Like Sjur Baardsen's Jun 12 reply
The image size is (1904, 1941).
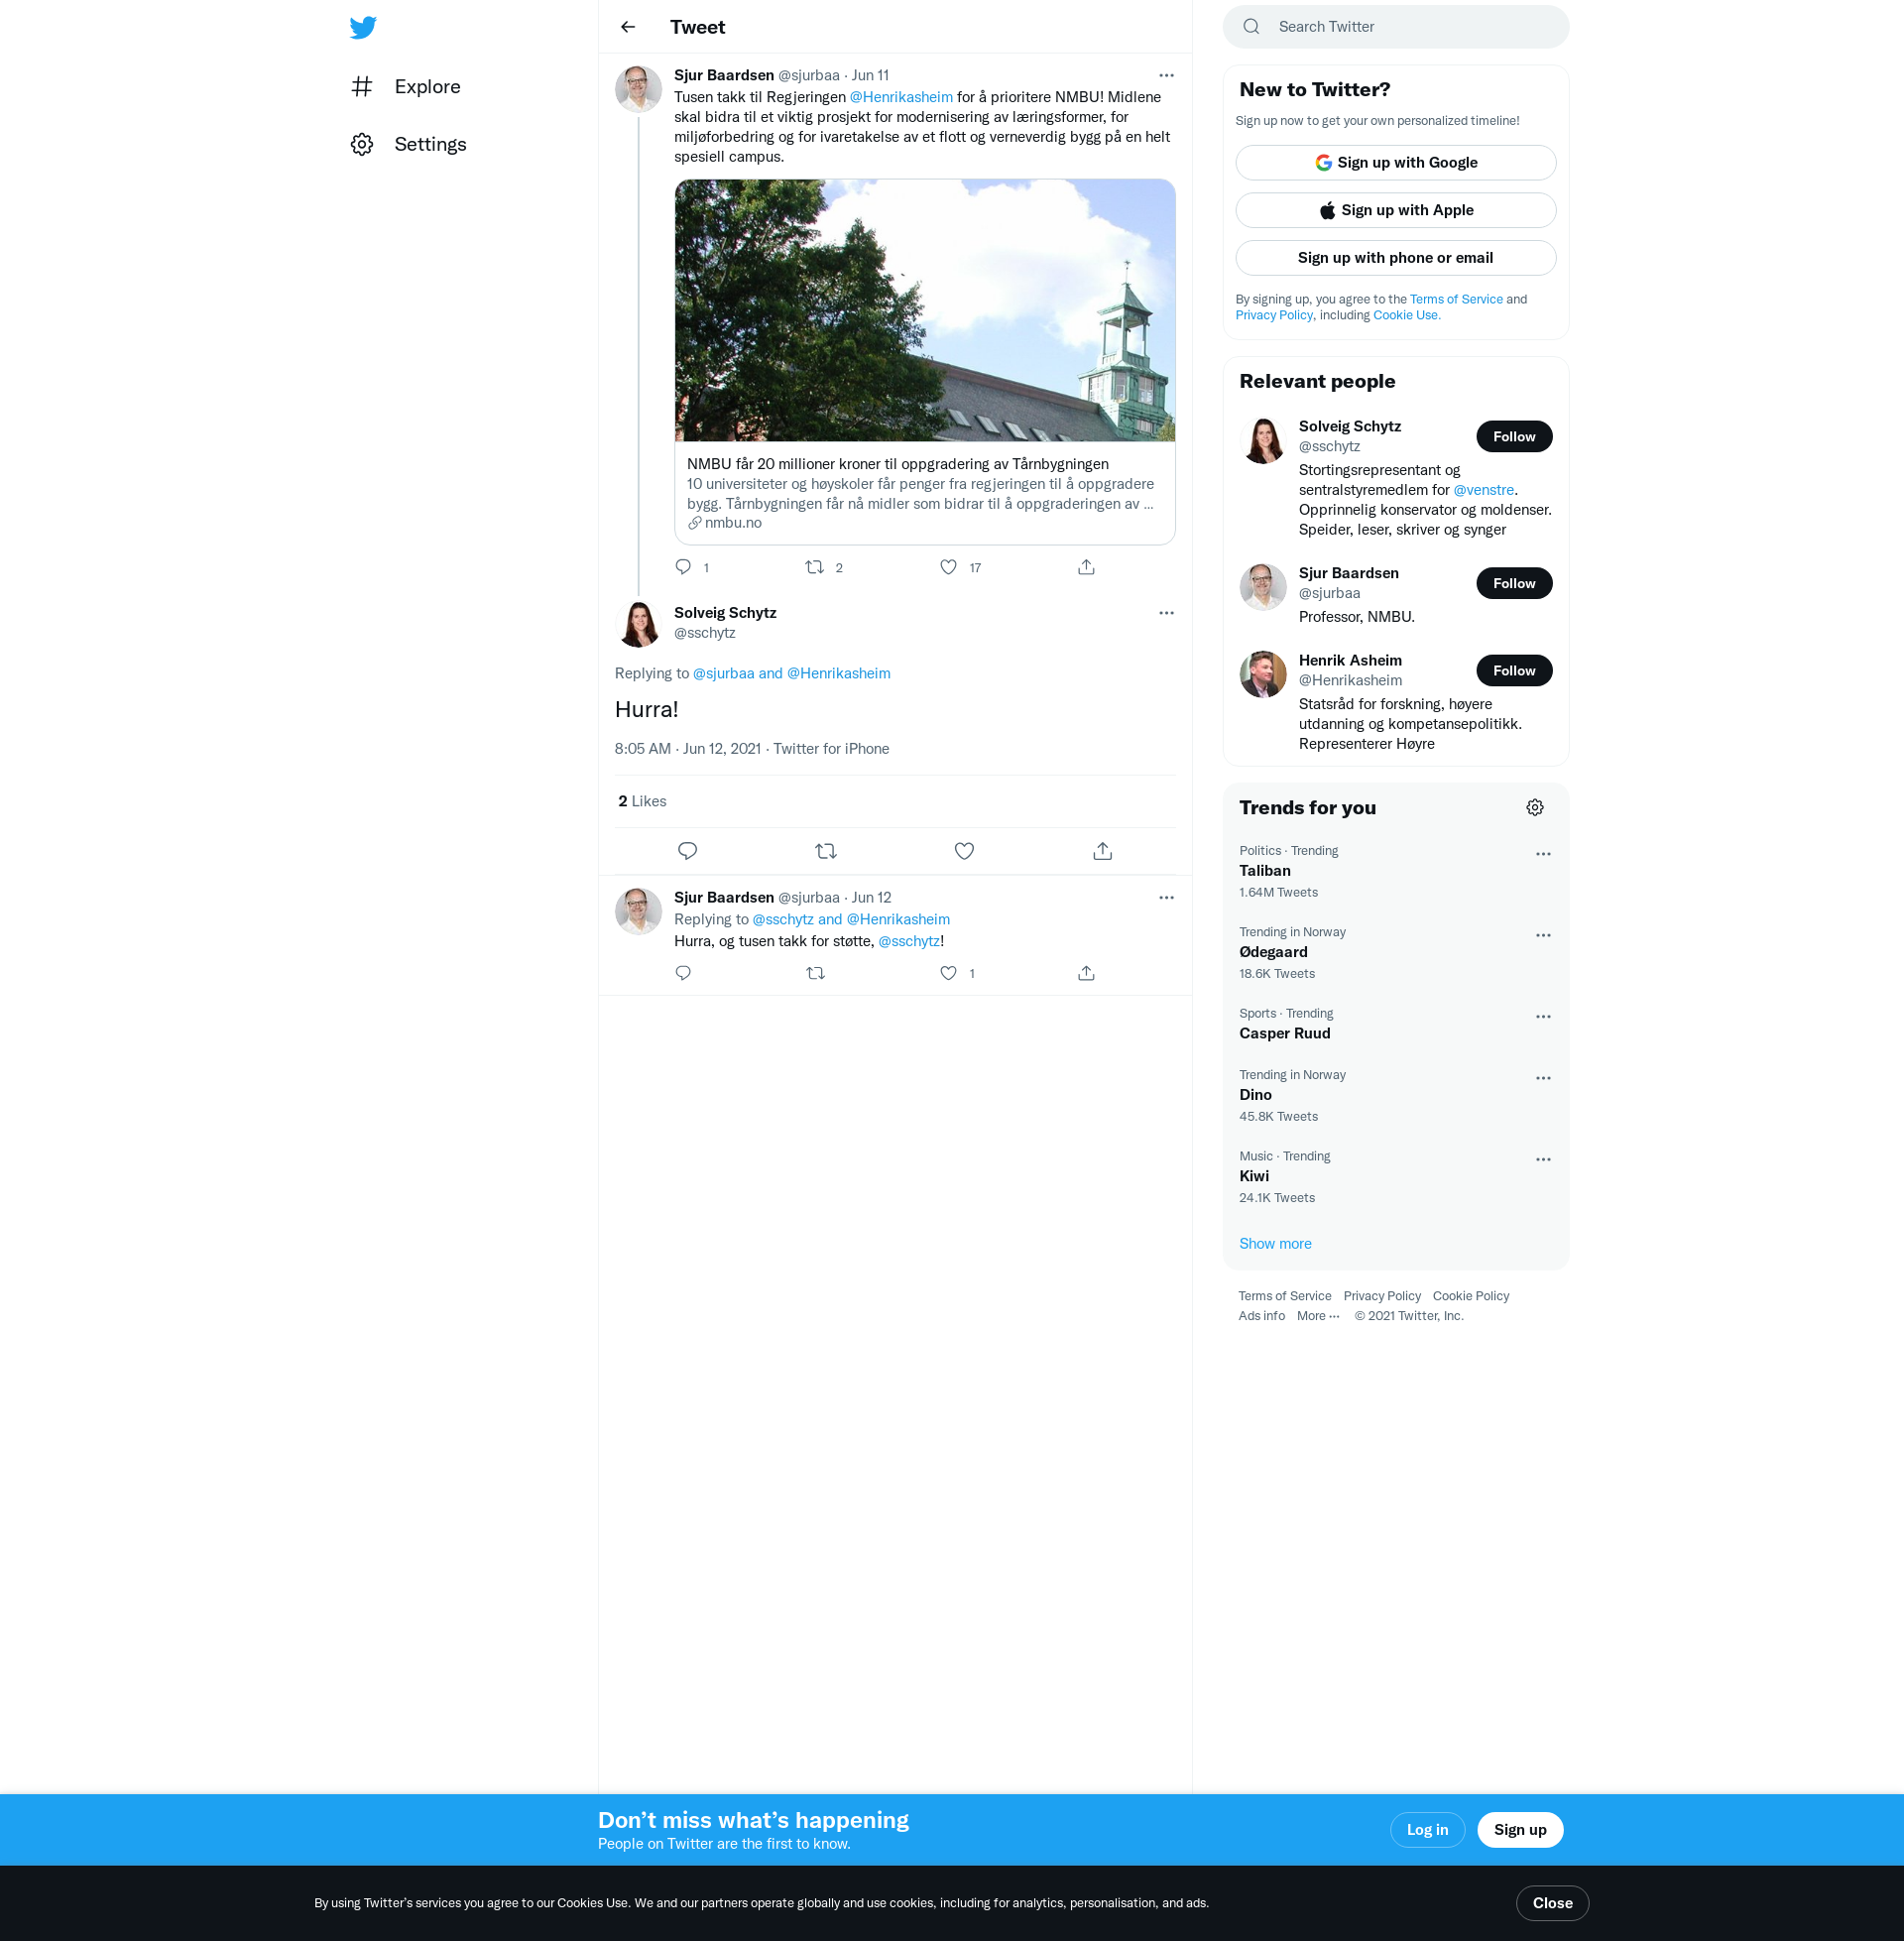(948, 973)
